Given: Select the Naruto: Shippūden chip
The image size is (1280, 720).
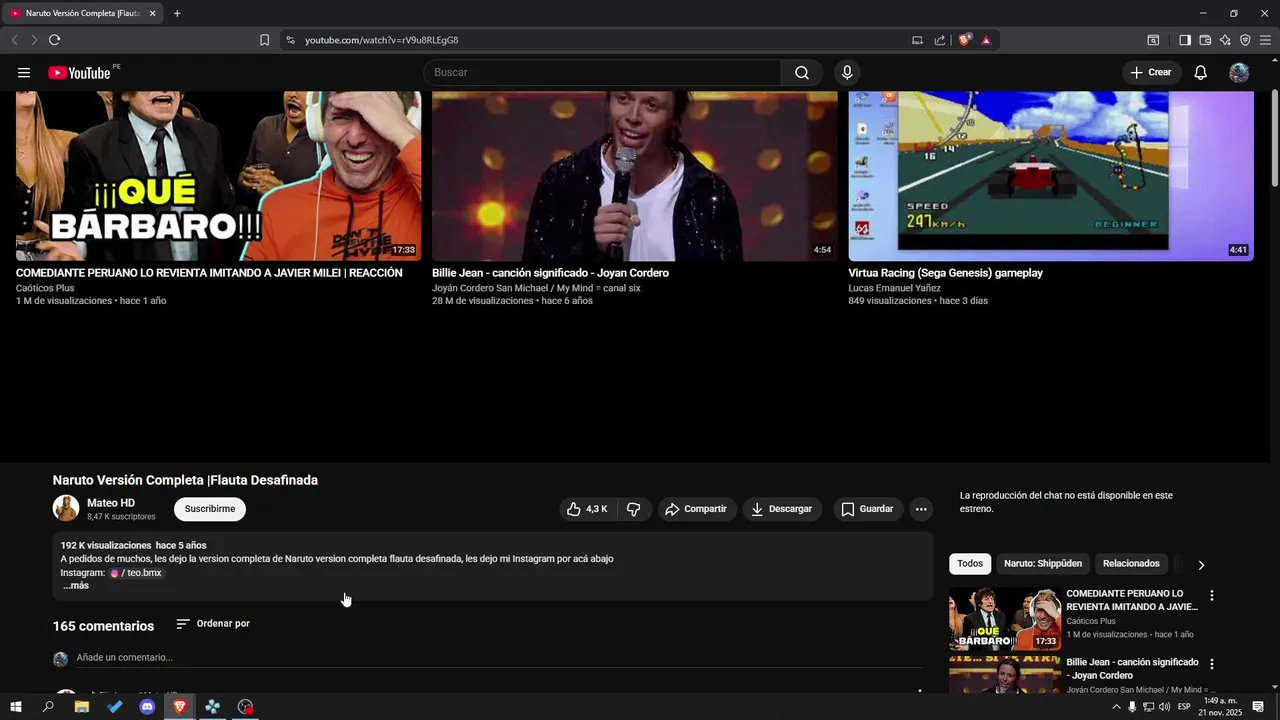Looking at the screenshot, I should point(1043,564).
